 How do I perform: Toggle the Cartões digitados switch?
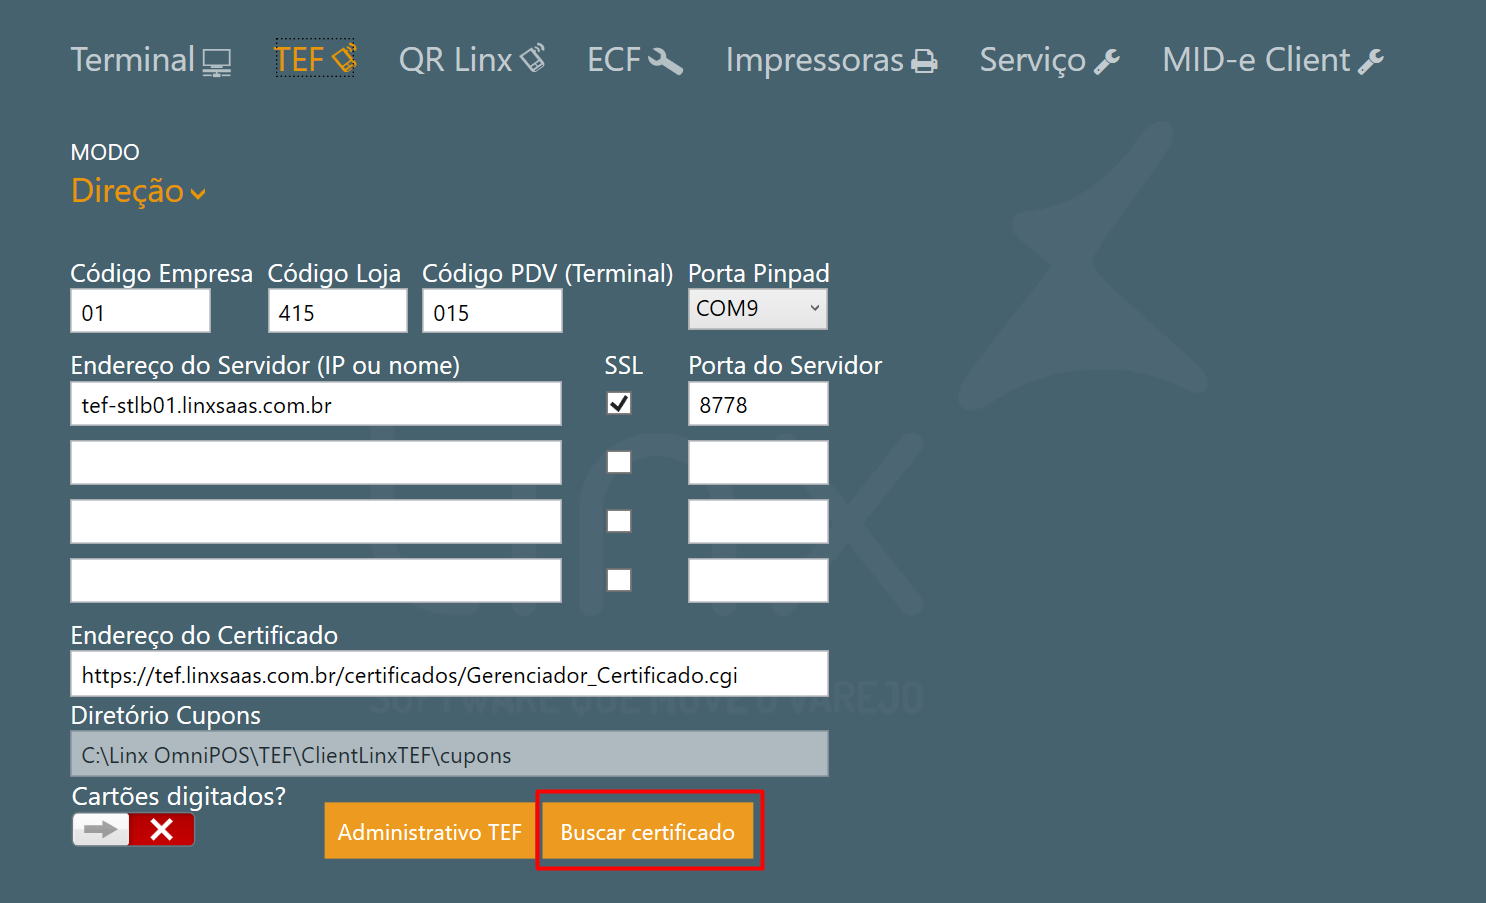point(133,829)
